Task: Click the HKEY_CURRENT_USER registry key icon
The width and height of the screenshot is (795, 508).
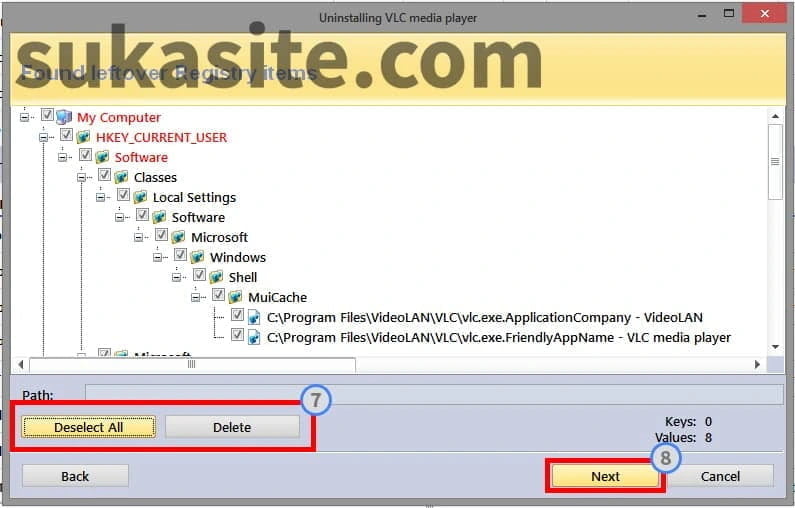Action: click(83, 137)
